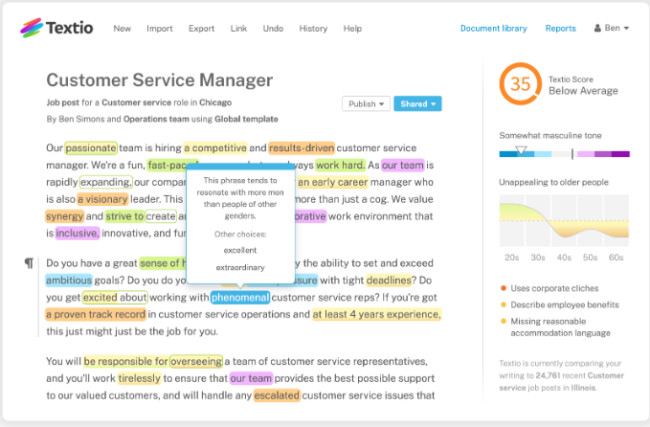Open the New menu item
The image size is (650, 427).
pos(122,28)
